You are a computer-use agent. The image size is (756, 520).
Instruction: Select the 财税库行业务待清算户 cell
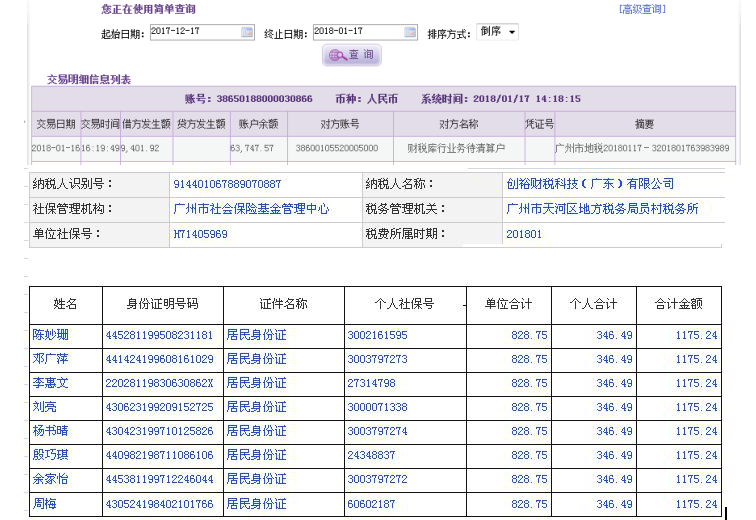[456, 148]
